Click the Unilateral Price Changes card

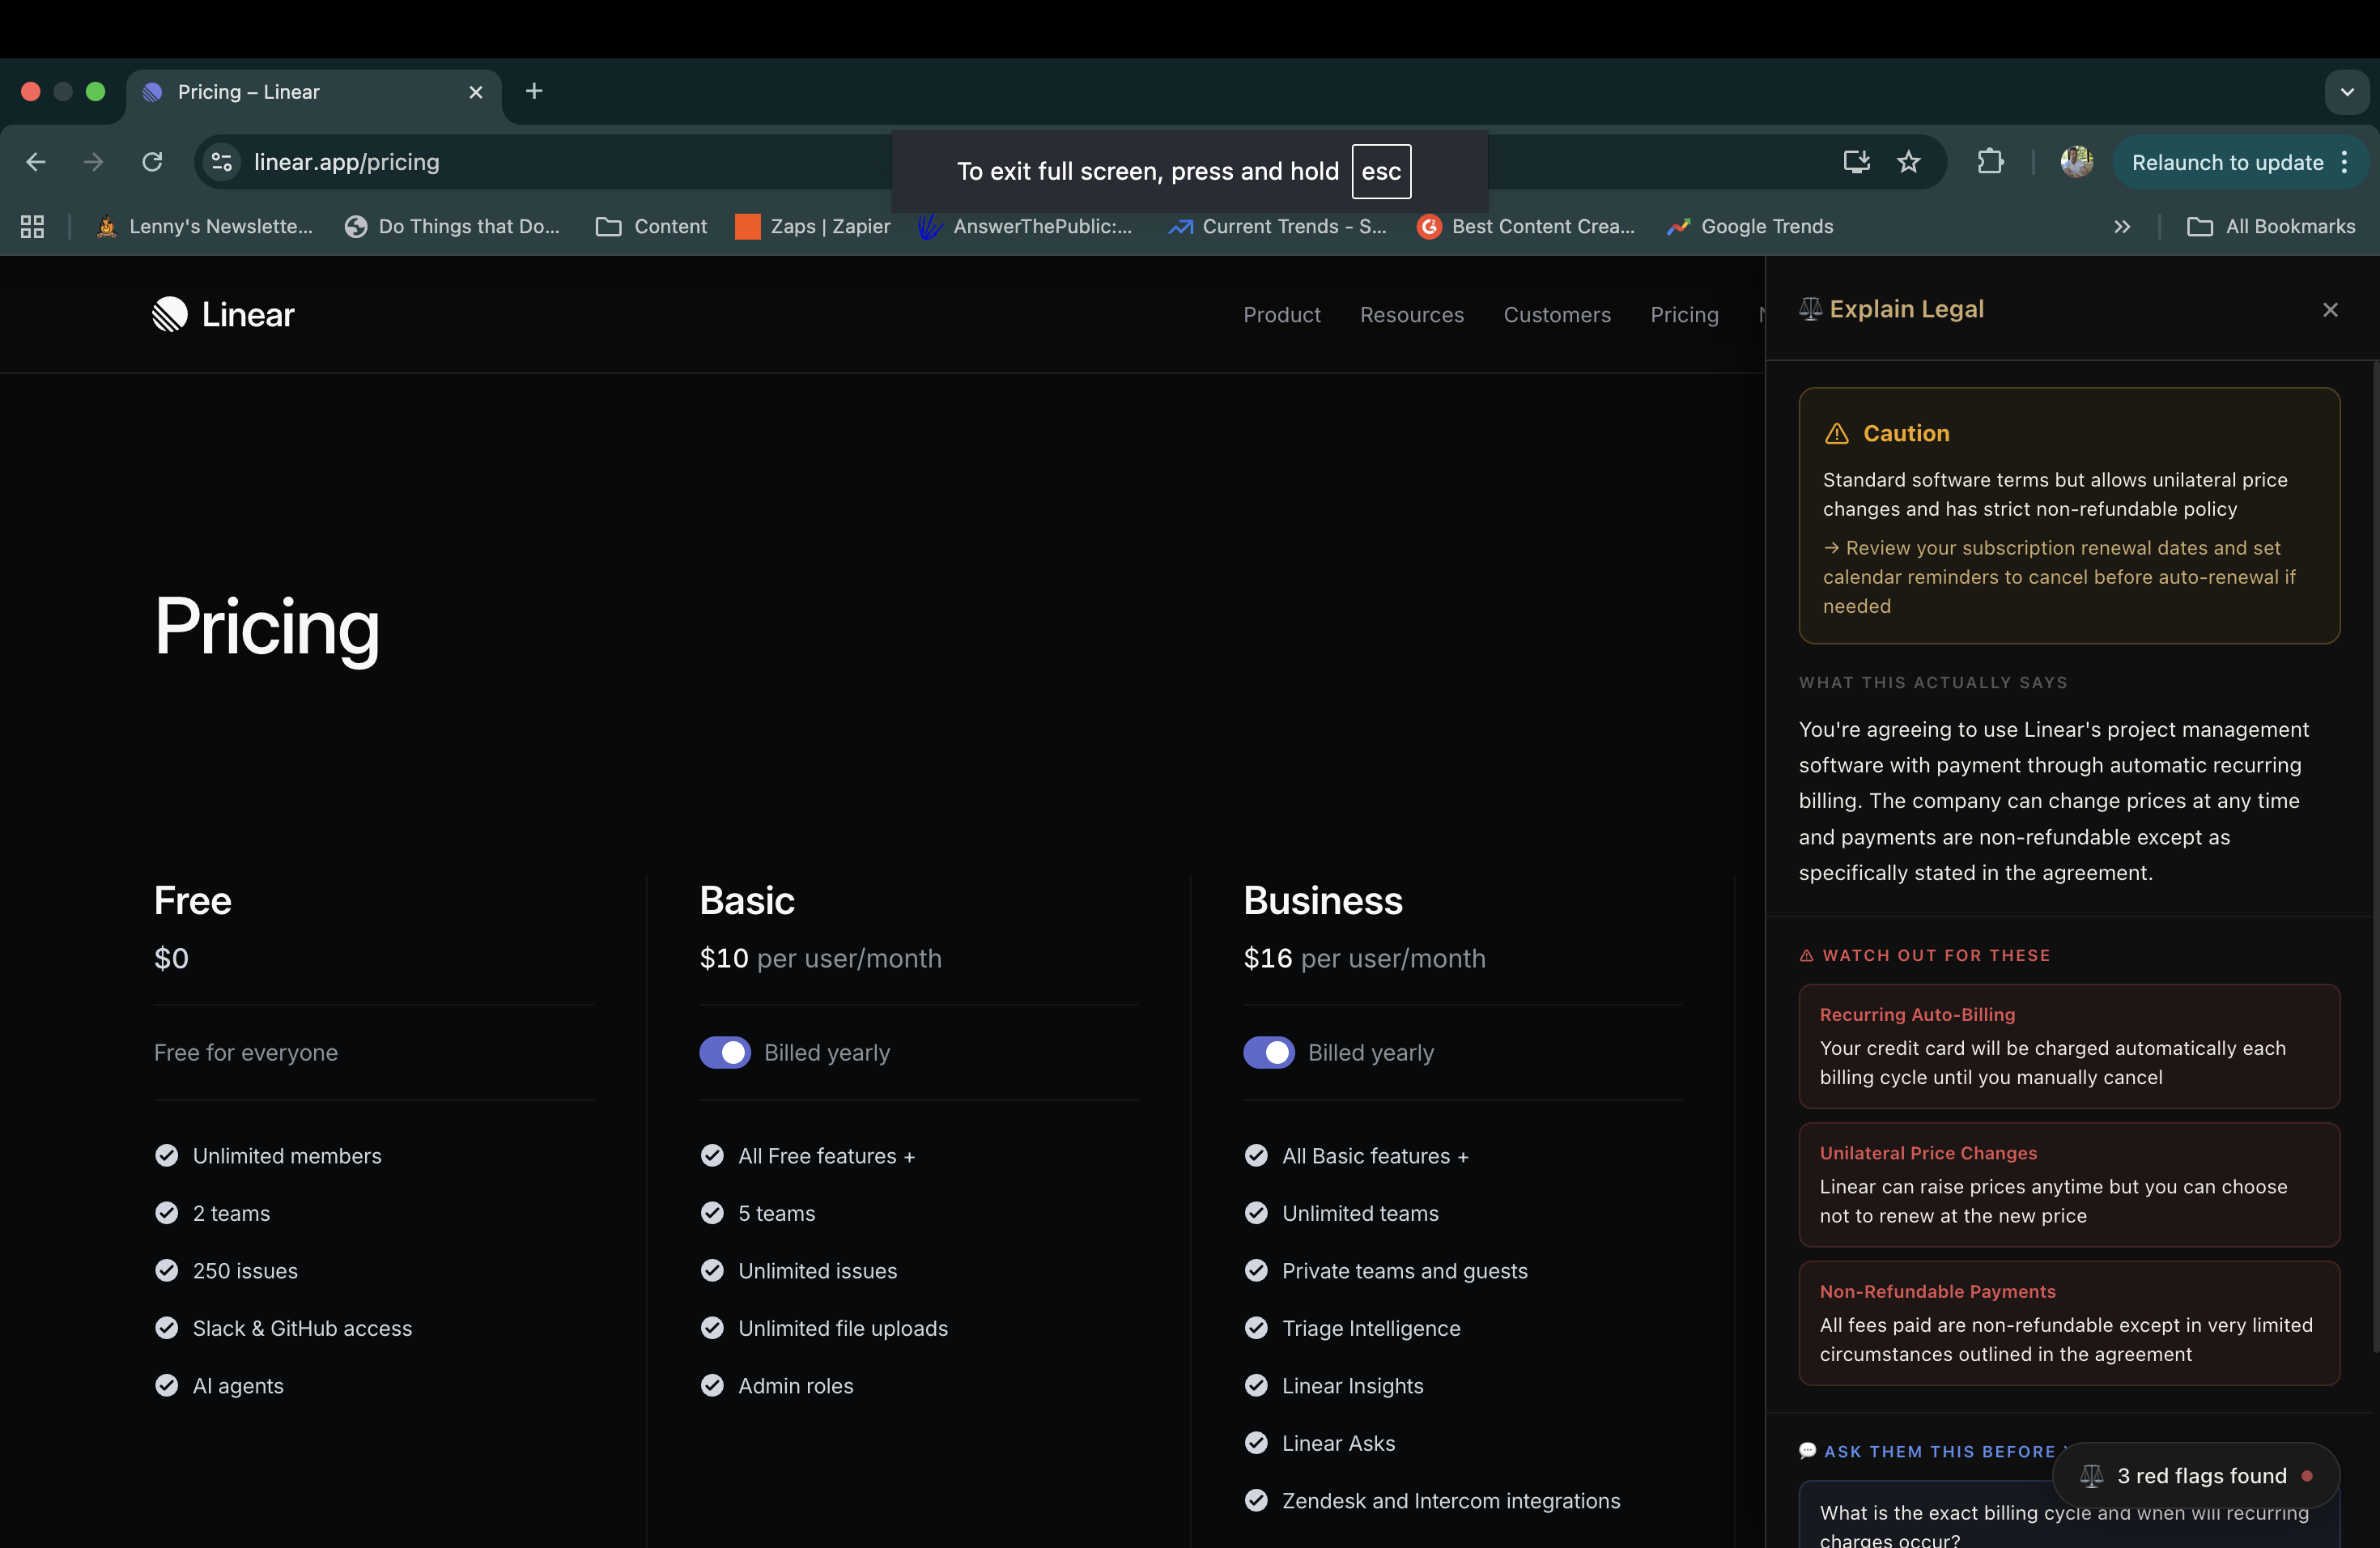pyautogui.click(x=2069, y=1185)
